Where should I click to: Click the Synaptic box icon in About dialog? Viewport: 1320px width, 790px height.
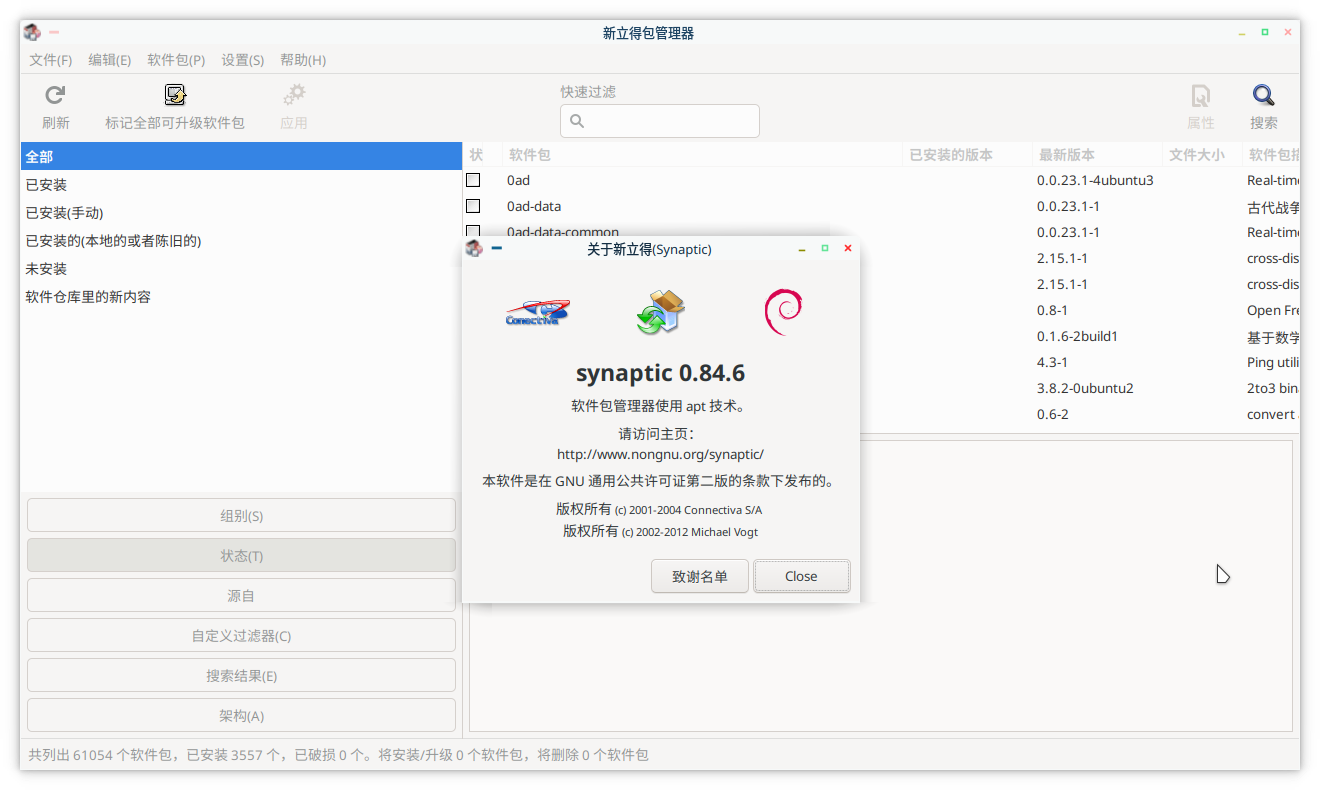click(x=660, y=311)
